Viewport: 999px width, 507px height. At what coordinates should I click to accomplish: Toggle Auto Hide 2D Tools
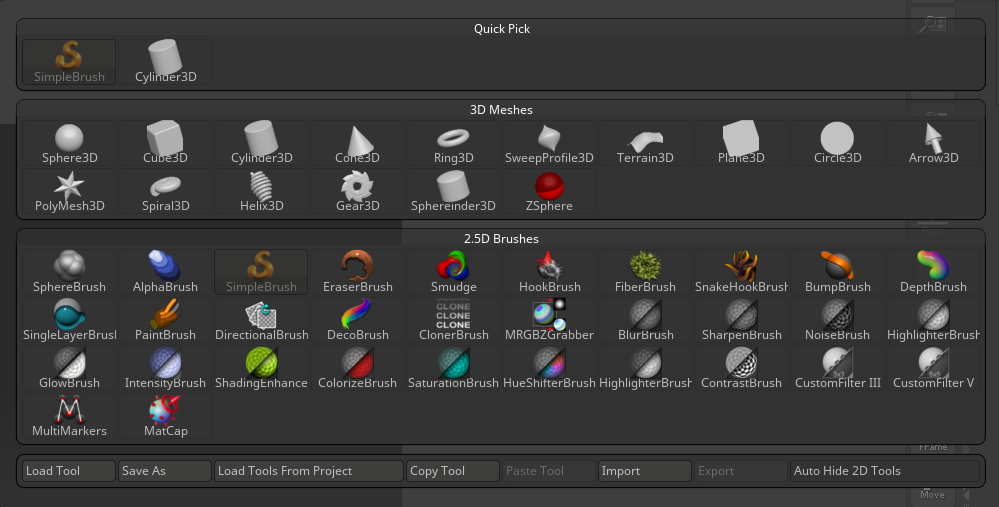coord(883,471)
